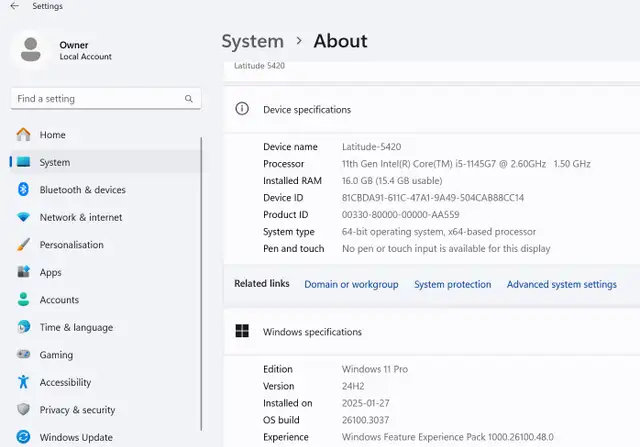Open the Apps settings section
The height and width of the screenshot is (447, 640).
click(x=106, y=272)
